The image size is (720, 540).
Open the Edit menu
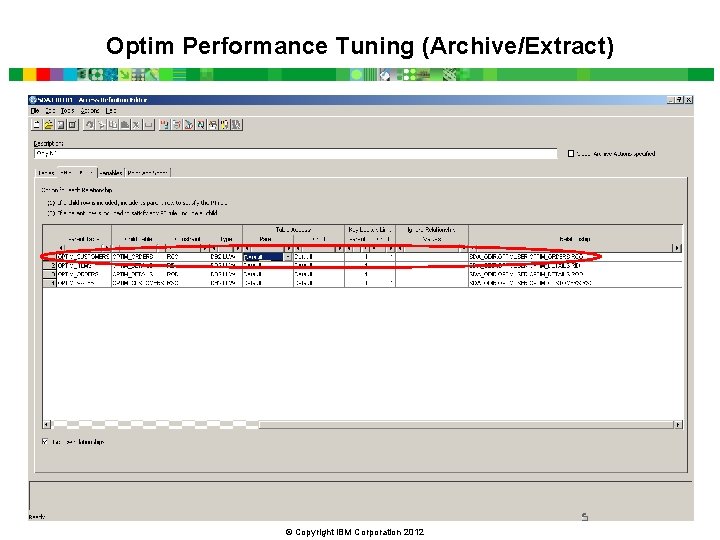coord(51,111)
